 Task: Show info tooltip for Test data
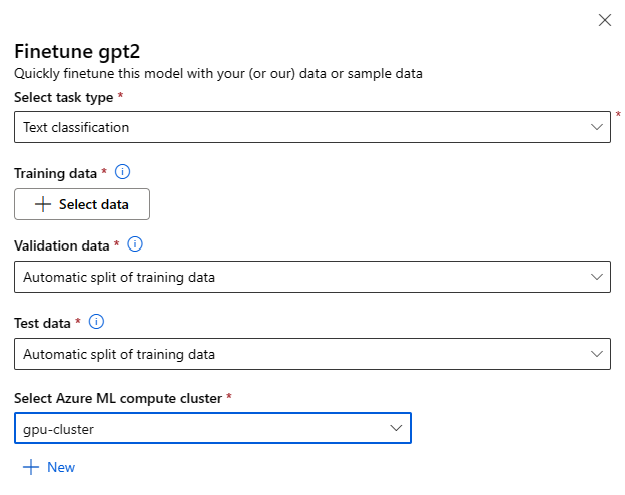[97, 322]
